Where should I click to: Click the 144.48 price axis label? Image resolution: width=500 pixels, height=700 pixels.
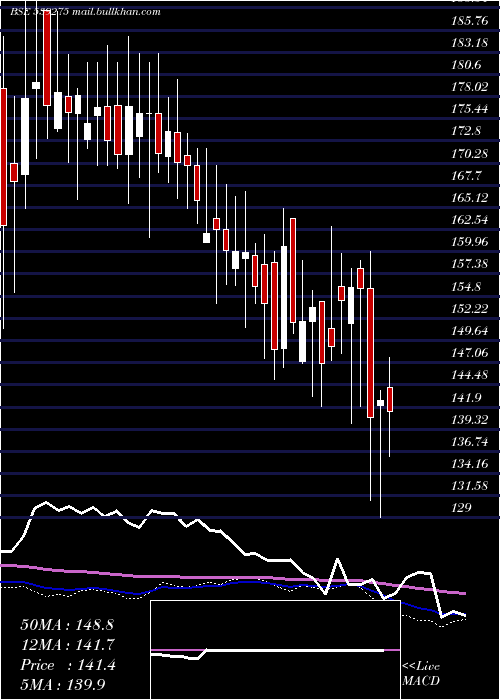(x=470, y=375)
